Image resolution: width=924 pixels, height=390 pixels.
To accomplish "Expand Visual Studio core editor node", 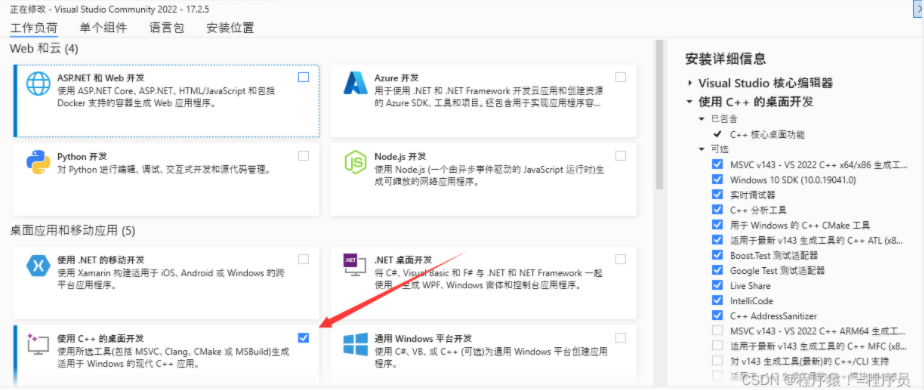I will coord(689,83).
